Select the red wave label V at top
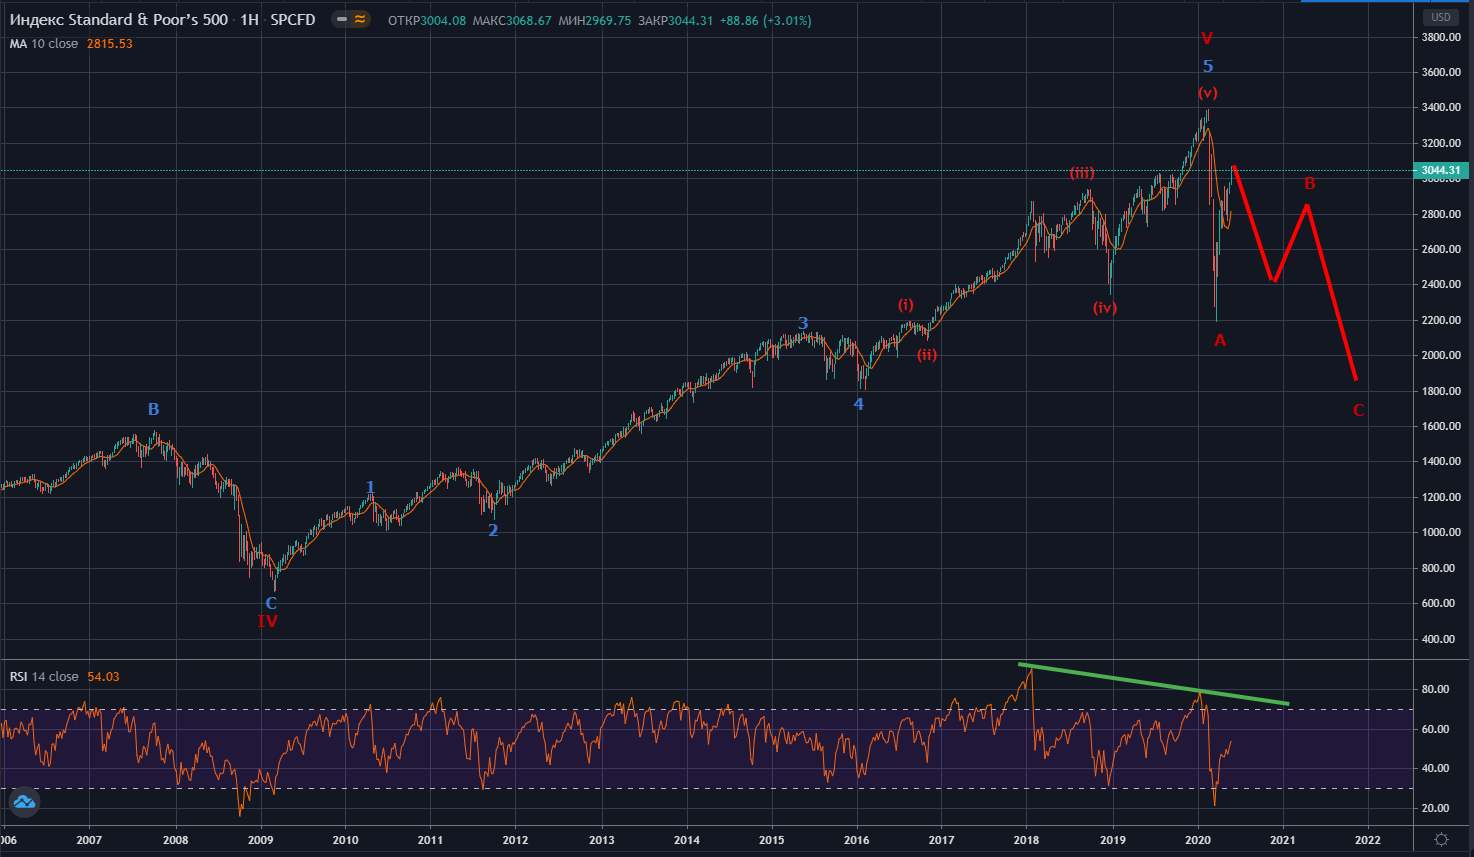This screenshot has height=857, width=1474. 1207,39
